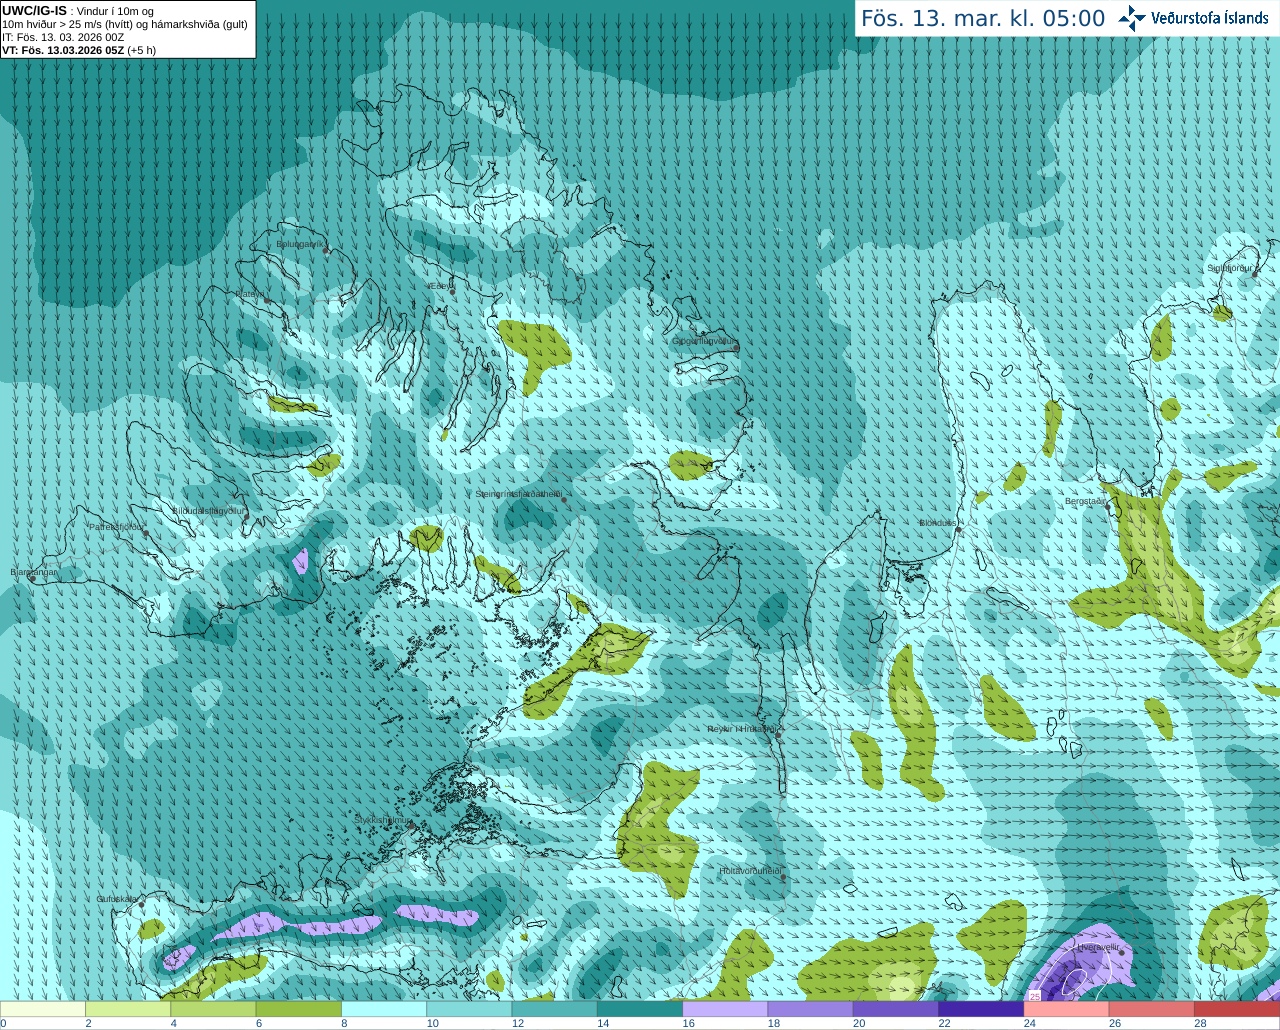Screen dimensions: 1280x1030
Task: Pick the 4–6 m/s green legend swatch
Action: (213, 1008)
